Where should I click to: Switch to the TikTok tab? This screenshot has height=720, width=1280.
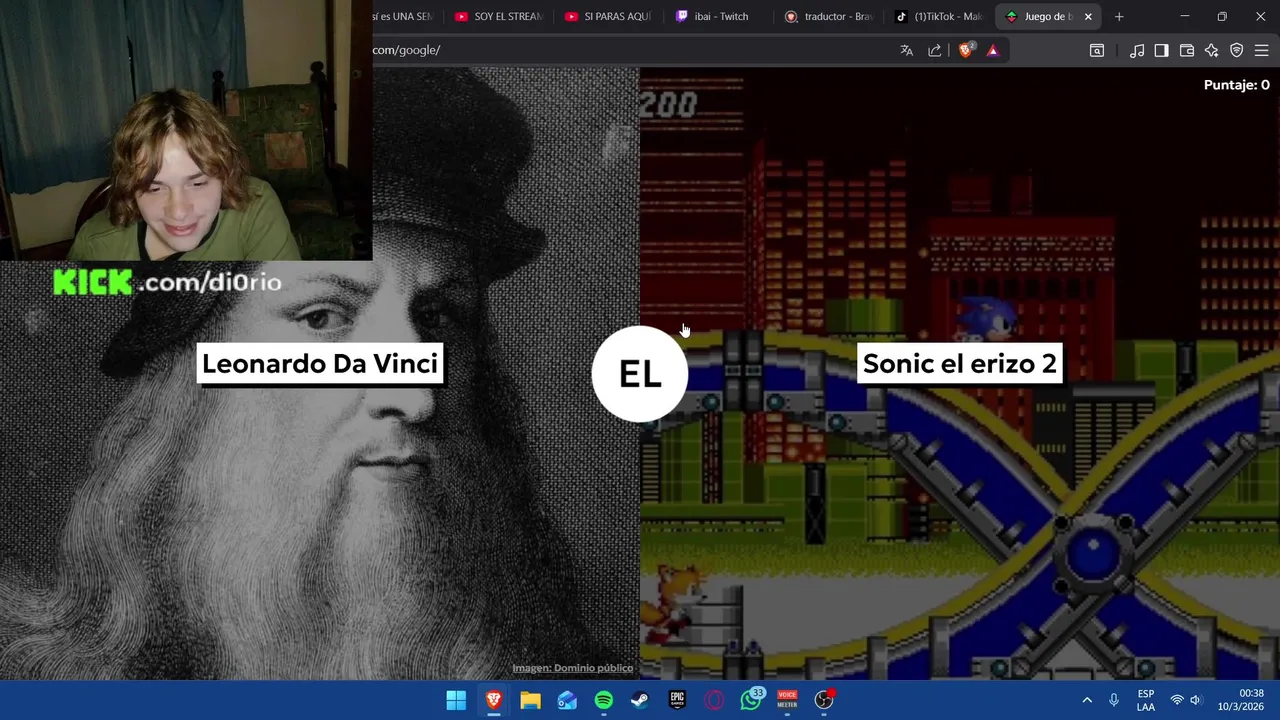tap(938, 16)
